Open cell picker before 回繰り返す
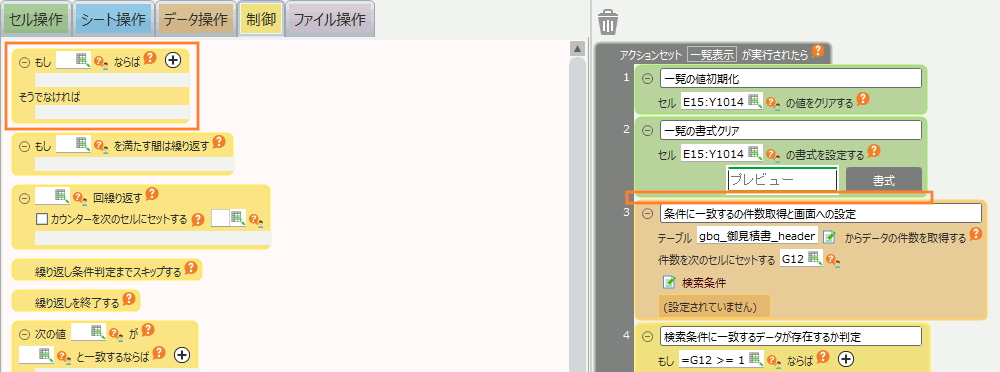 point(62,195)
